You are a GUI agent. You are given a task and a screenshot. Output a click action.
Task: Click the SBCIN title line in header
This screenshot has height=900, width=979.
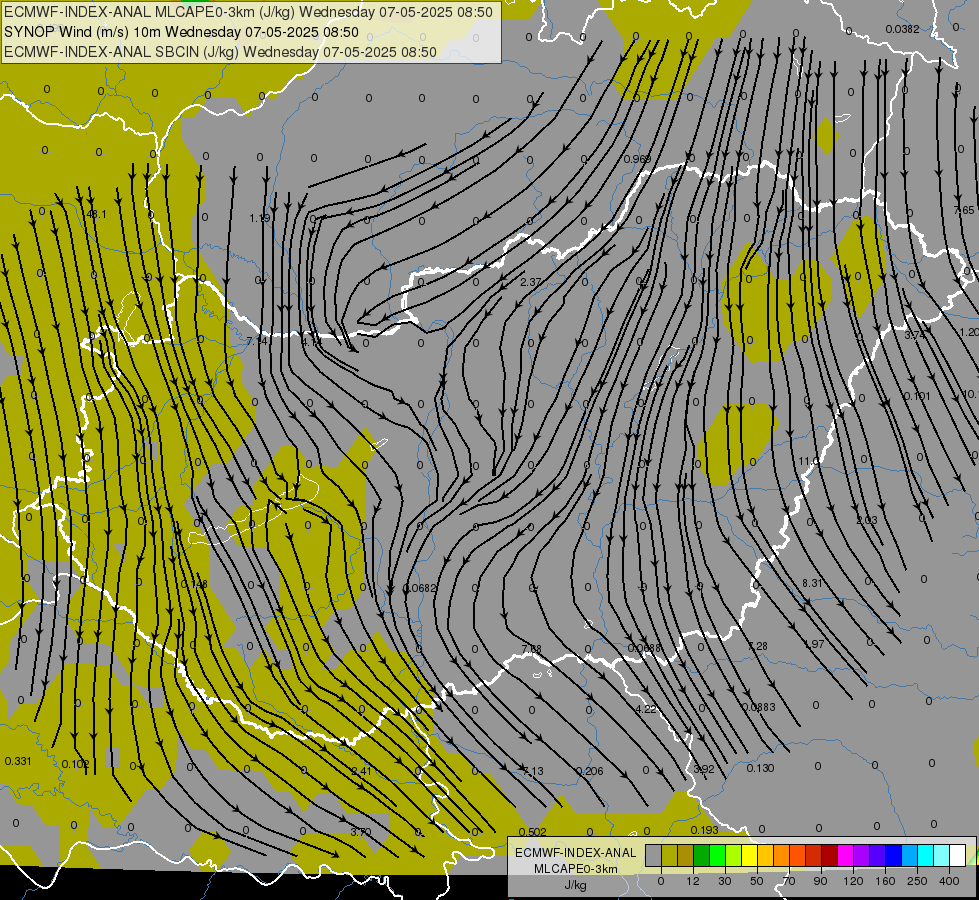(220, 52)
